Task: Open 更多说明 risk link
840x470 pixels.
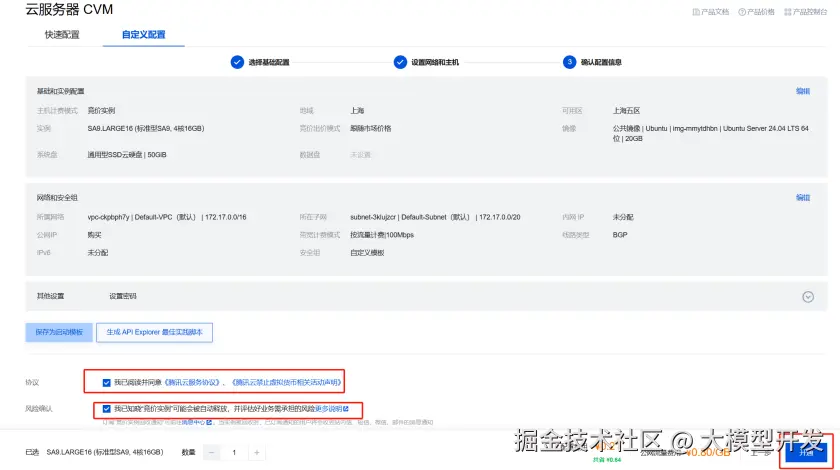Action: 332,409
